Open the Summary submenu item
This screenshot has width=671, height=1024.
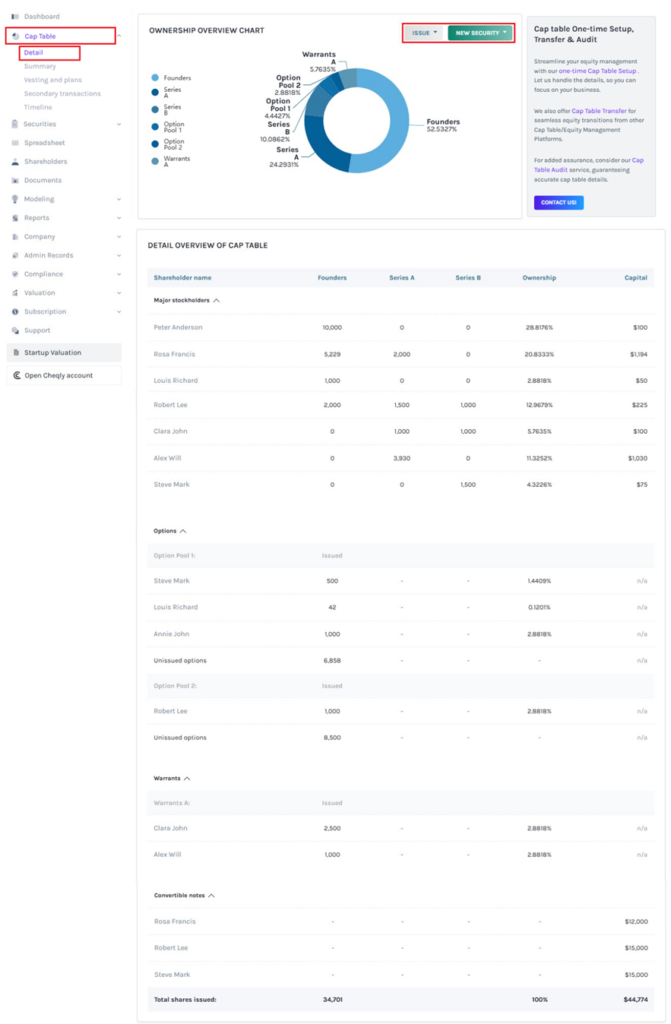40,67
